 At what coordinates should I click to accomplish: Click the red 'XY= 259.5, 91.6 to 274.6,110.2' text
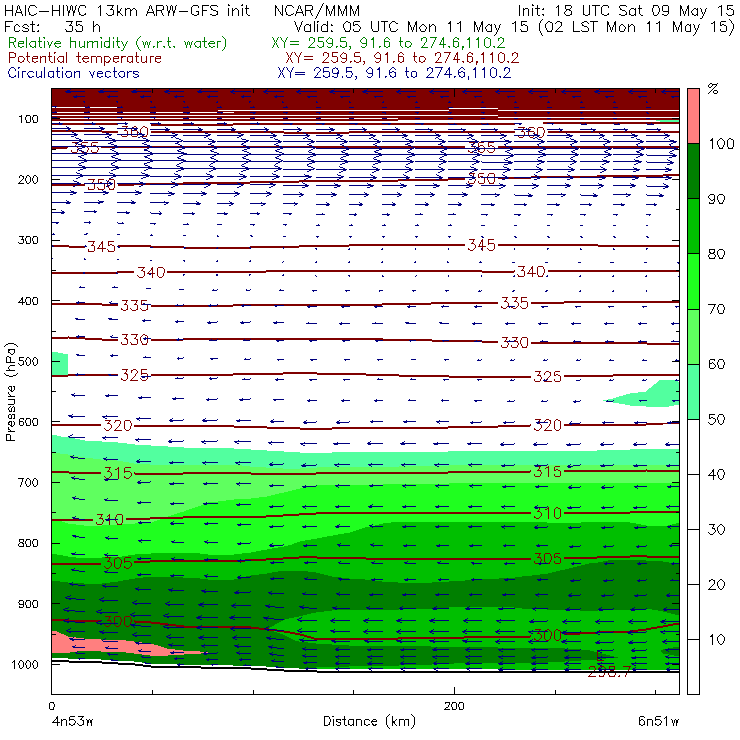[x=402, y=58]
